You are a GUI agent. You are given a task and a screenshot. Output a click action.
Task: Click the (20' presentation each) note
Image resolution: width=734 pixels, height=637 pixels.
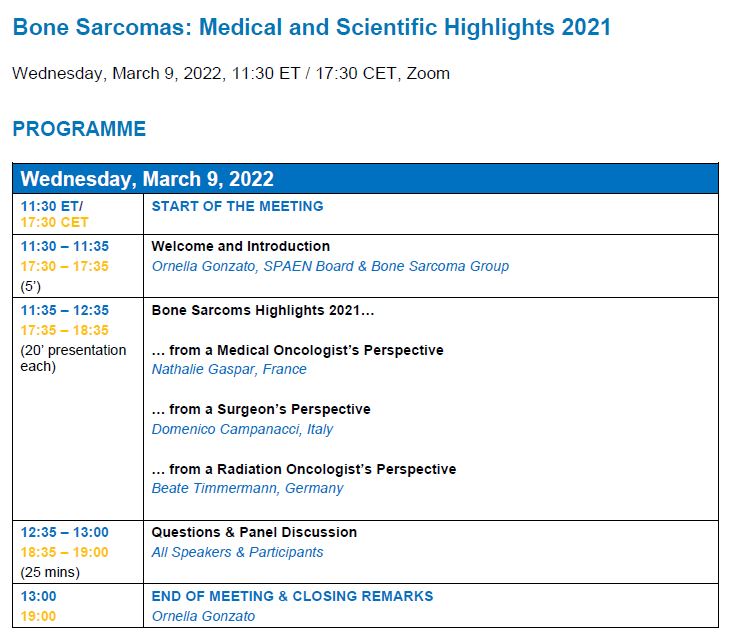coord(73,358)
